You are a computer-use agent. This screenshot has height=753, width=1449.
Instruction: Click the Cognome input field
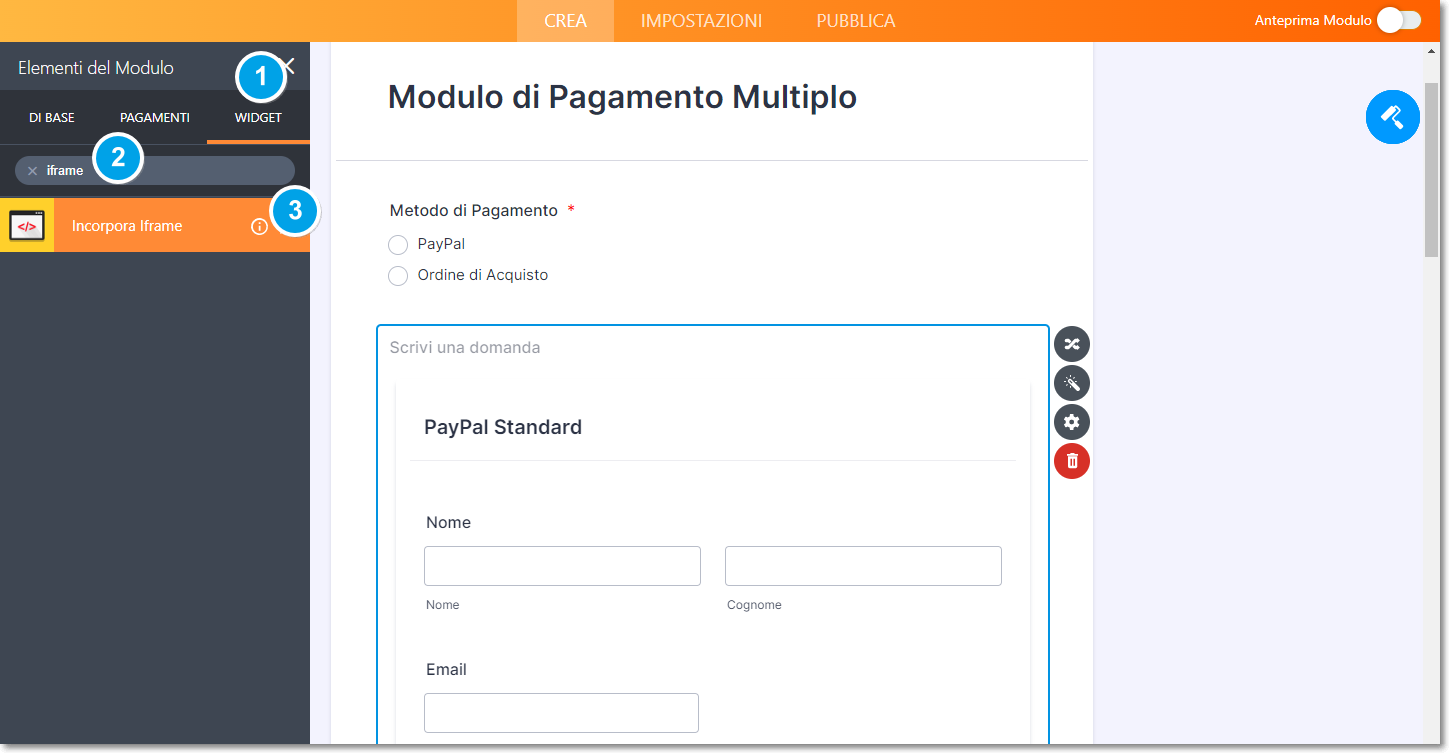tap(863, 566)
